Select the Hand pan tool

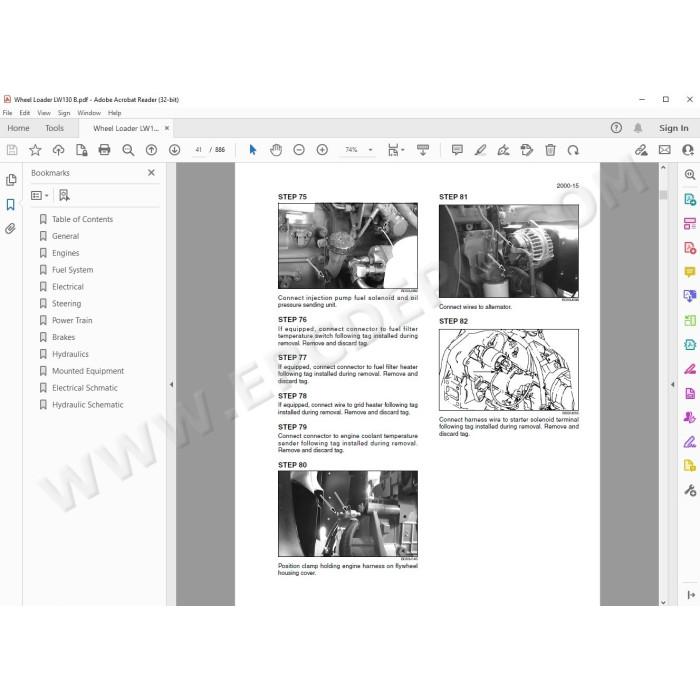pyautogui.click(x=276, y=150)
